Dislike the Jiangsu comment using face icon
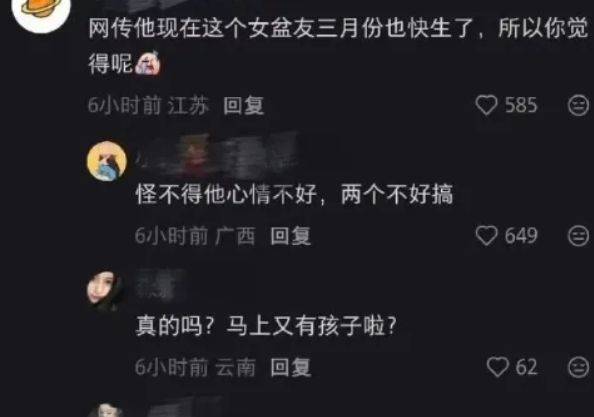The image size is (594, 417). [578, 105]
